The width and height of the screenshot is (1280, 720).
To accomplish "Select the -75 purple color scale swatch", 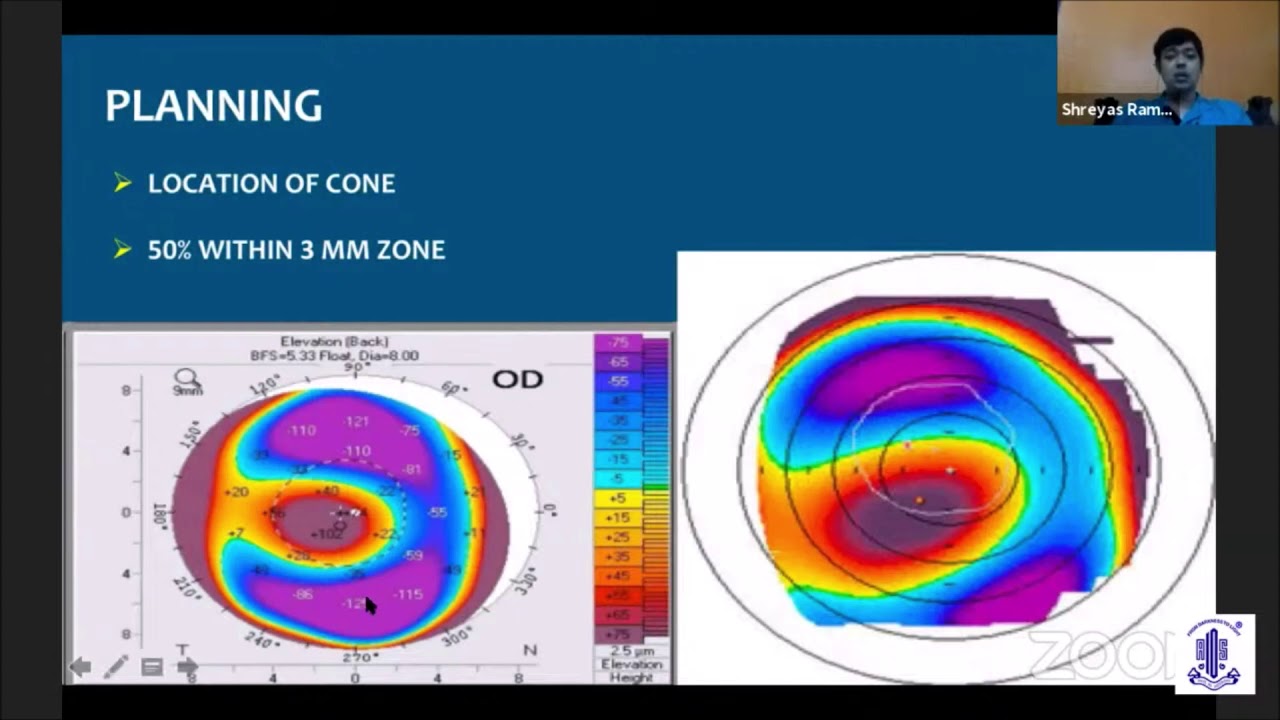I will pos(619,344).
